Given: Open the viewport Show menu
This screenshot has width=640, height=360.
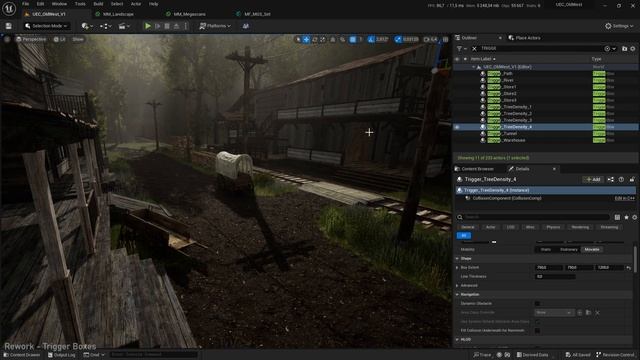Looking at the screenshot, I should (78, 39).
